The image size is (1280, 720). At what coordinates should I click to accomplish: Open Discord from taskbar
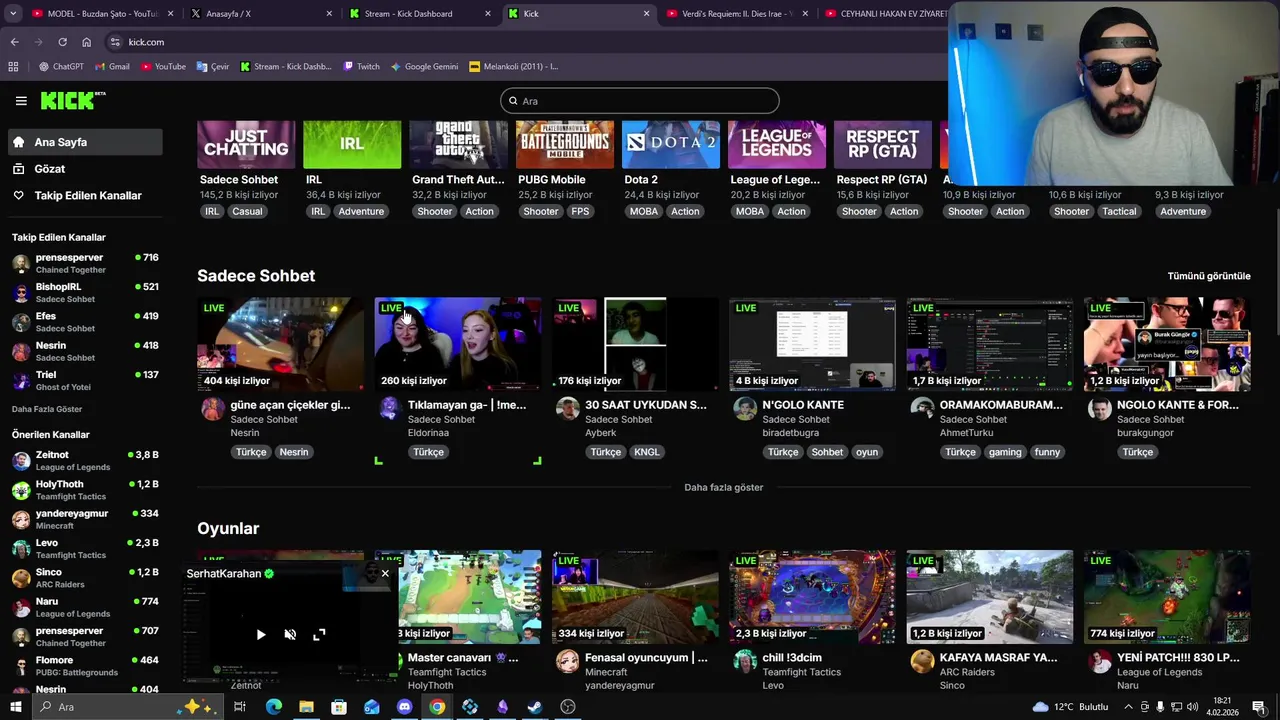click(404, 707)
